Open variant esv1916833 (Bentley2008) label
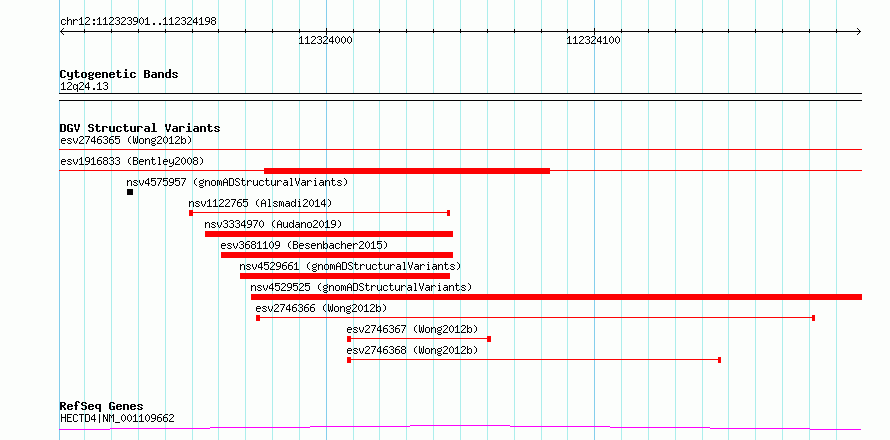The image size is (890, 440). (x=132, y=161)
